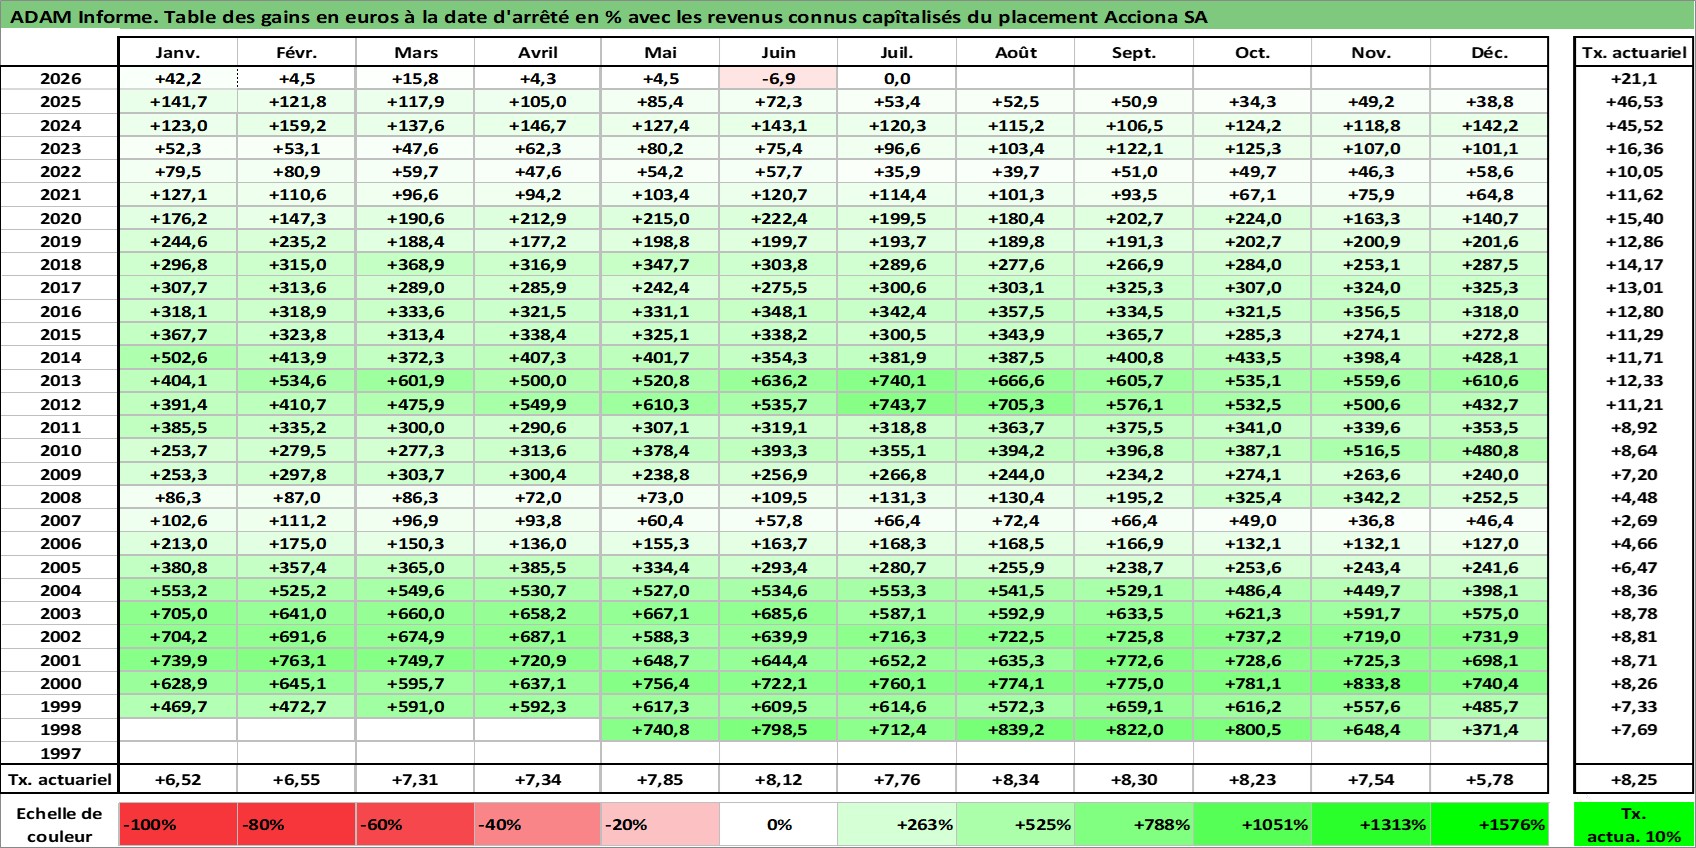
Task: Select the +740,1 cell for Juil. 2013
Action: (897, 381)
